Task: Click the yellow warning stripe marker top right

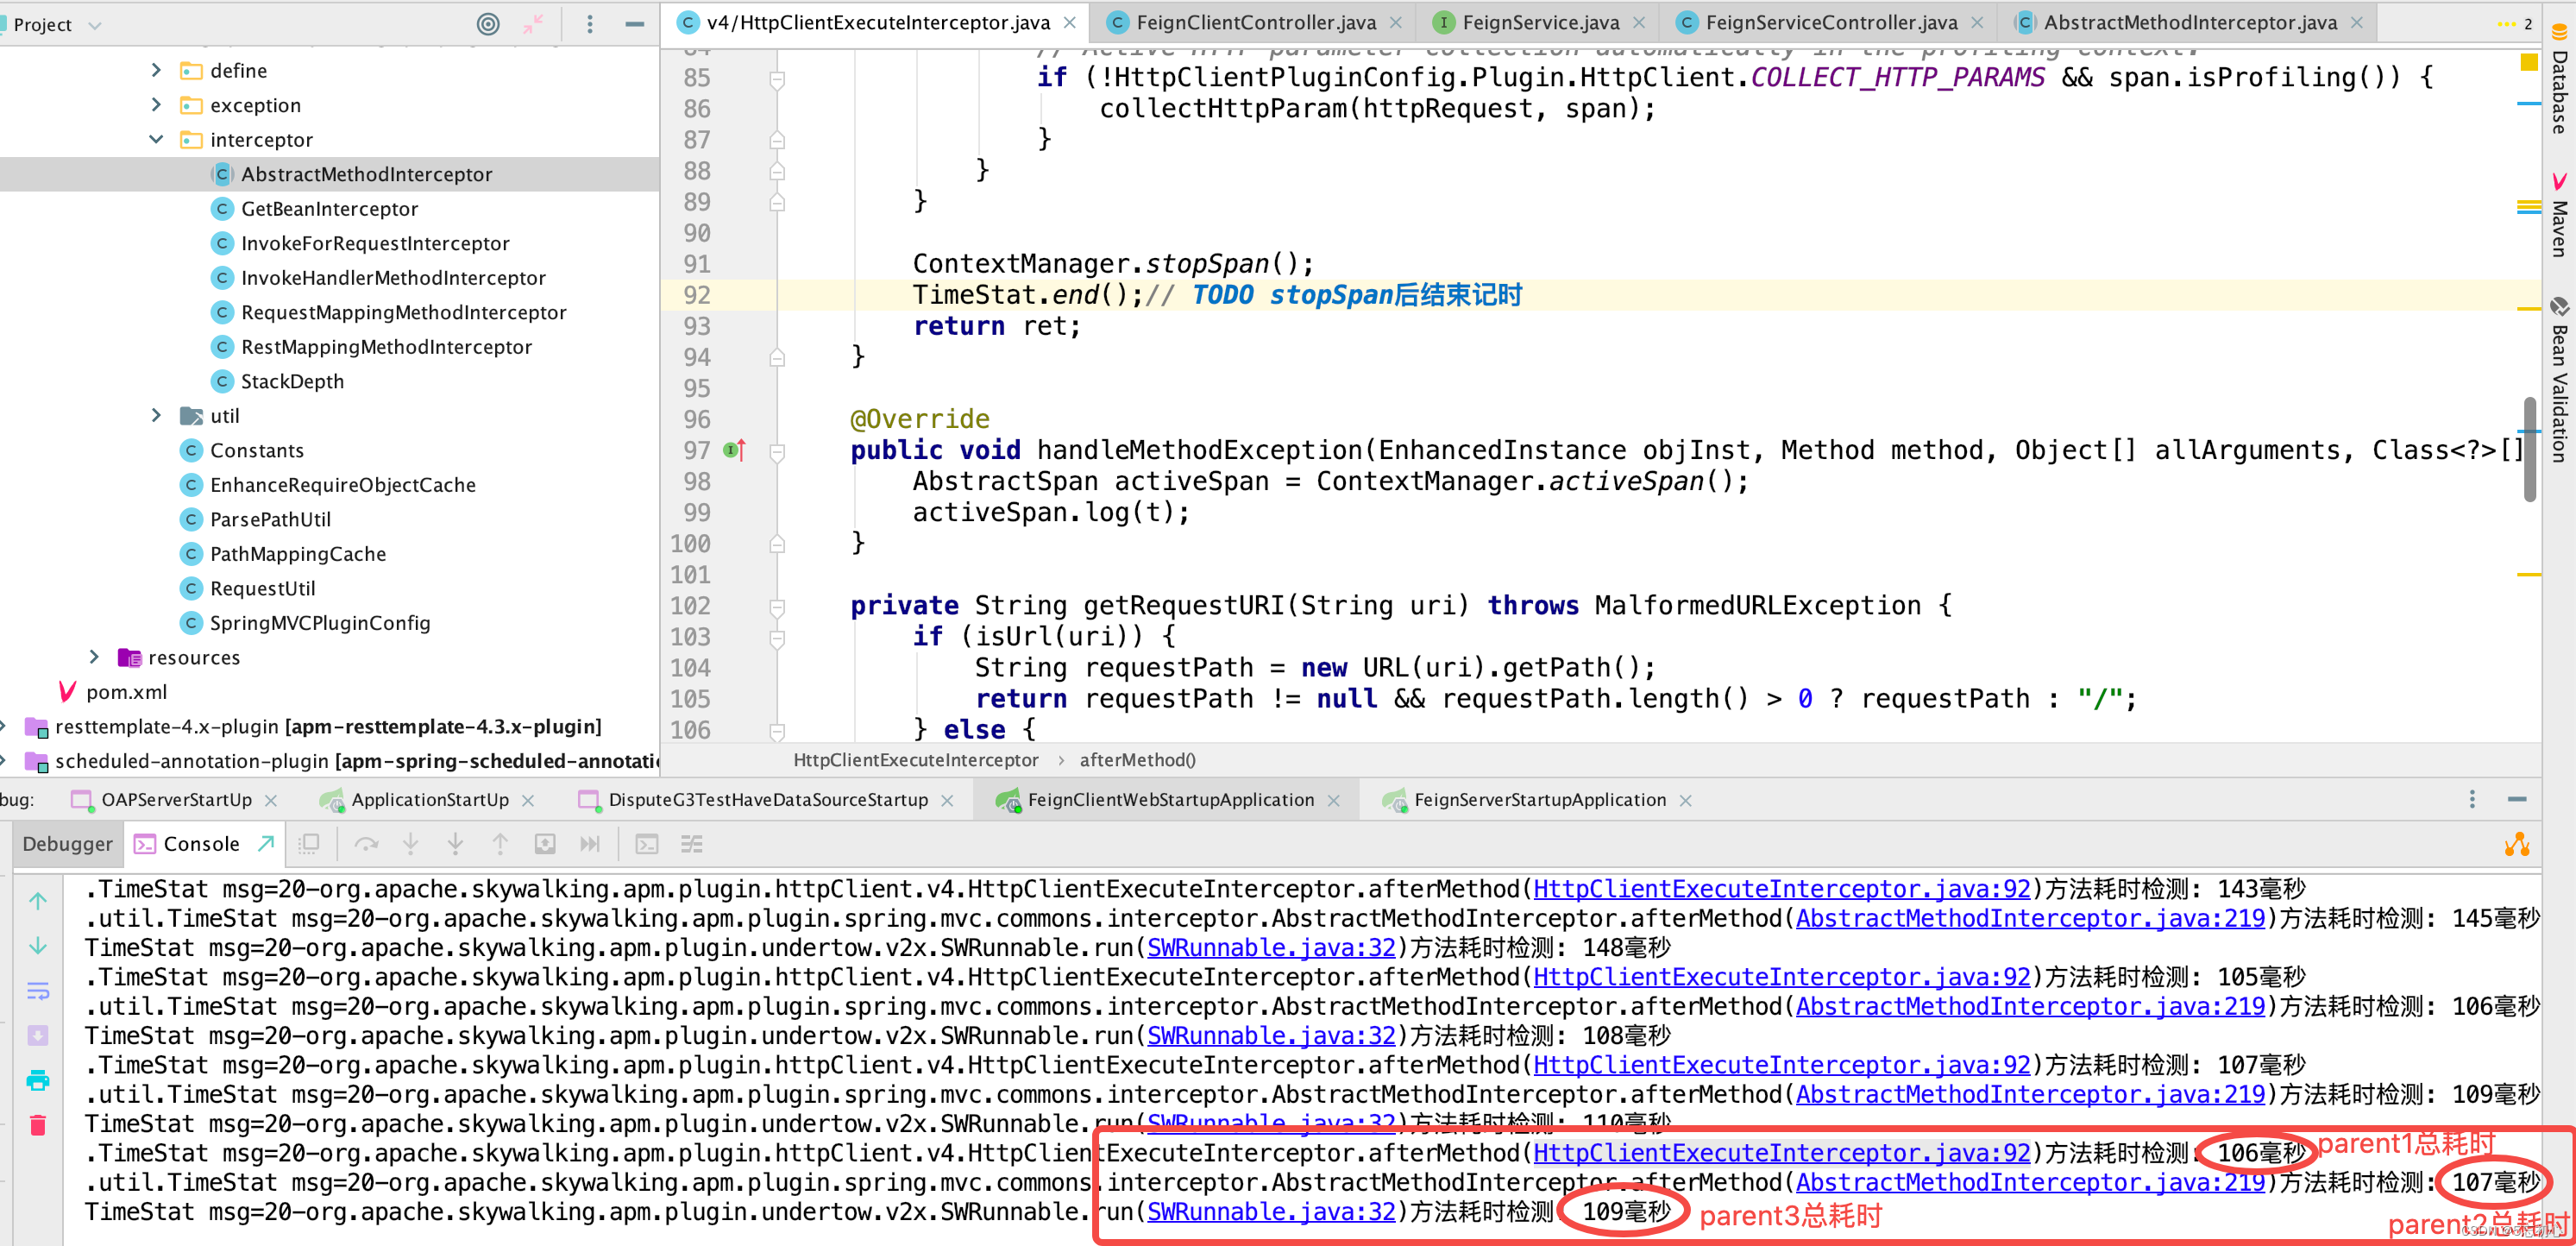Action: pyautogui.click(x=2529, y=63)
